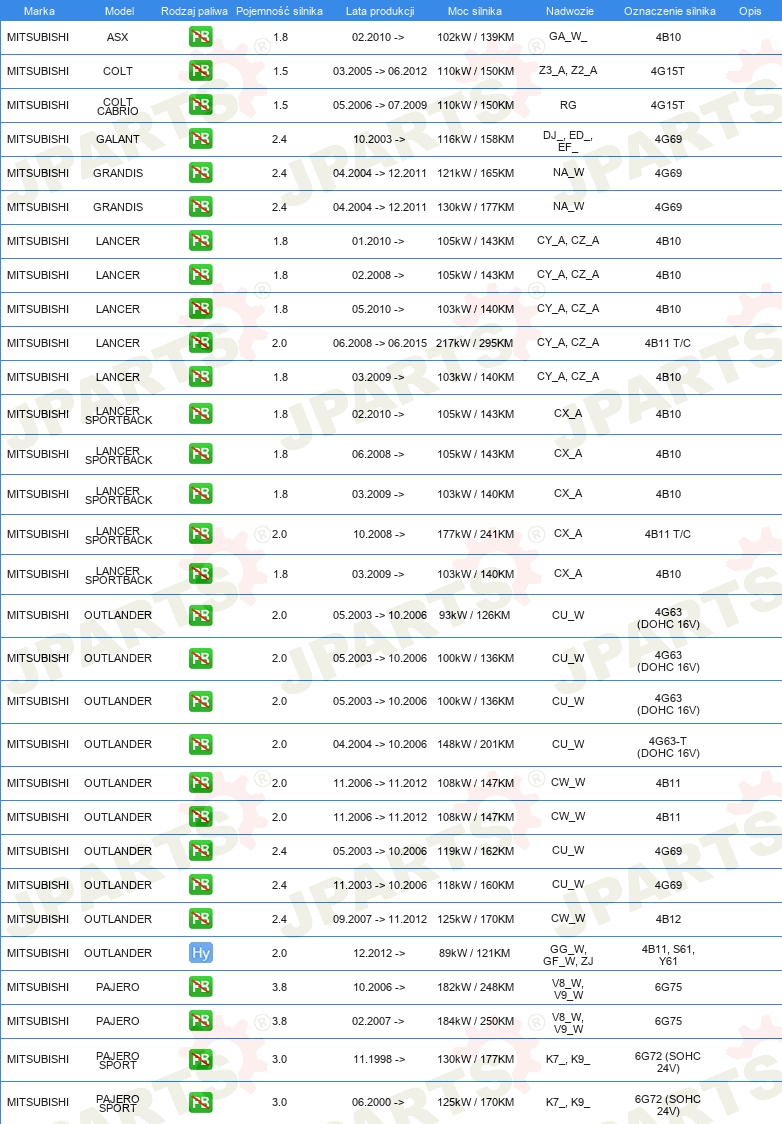Click the production date 06.2000 ->
Screen dimensions: 782x1124
coord(378,1102)
